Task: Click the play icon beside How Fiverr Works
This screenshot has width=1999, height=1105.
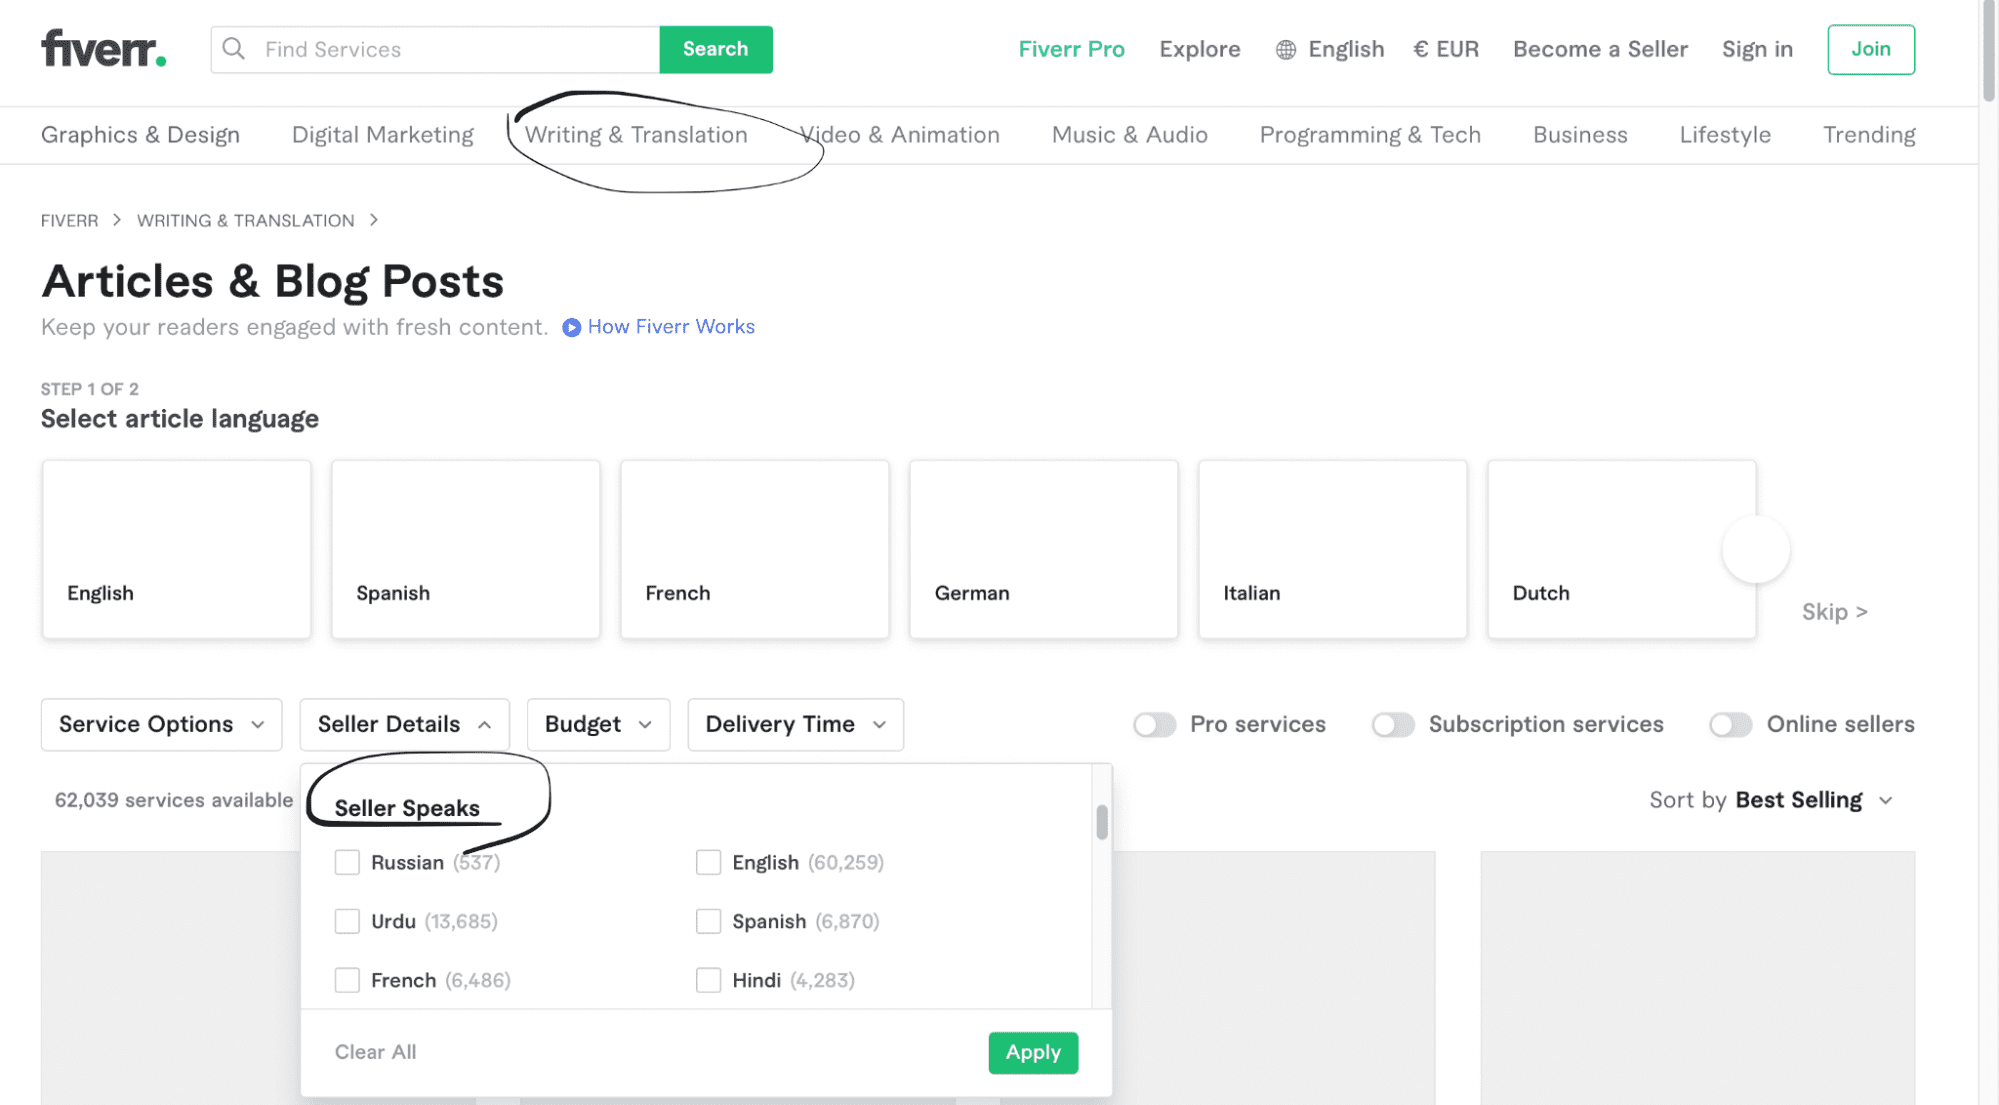Action: tap(571, 327)
